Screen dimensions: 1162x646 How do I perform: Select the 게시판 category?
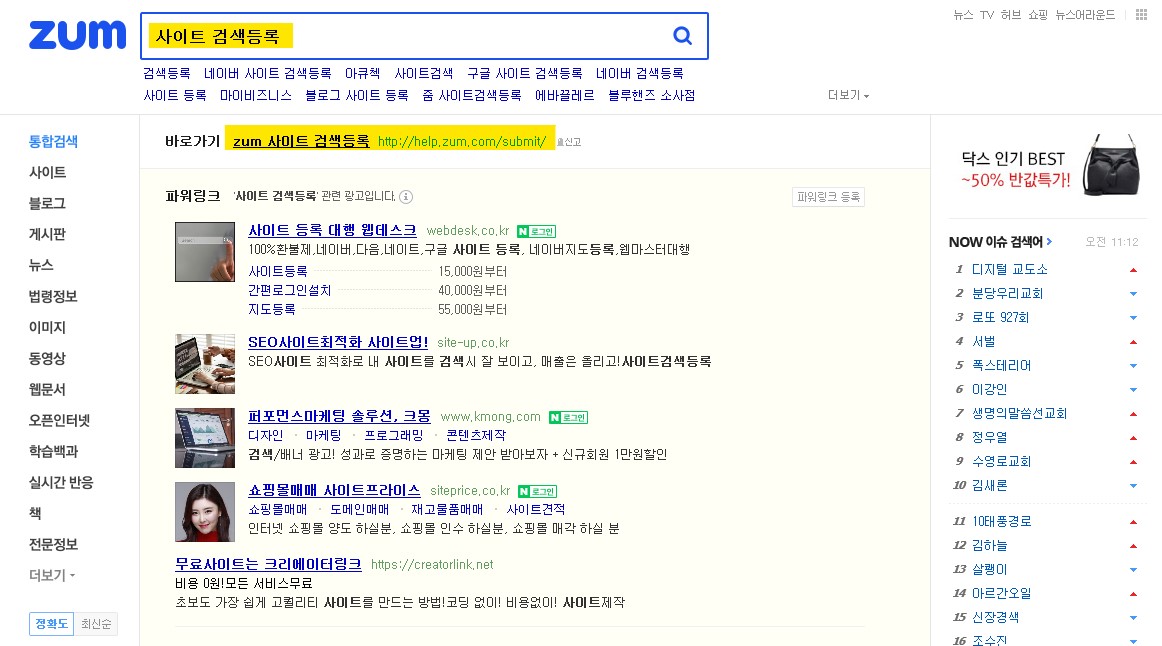47,234
